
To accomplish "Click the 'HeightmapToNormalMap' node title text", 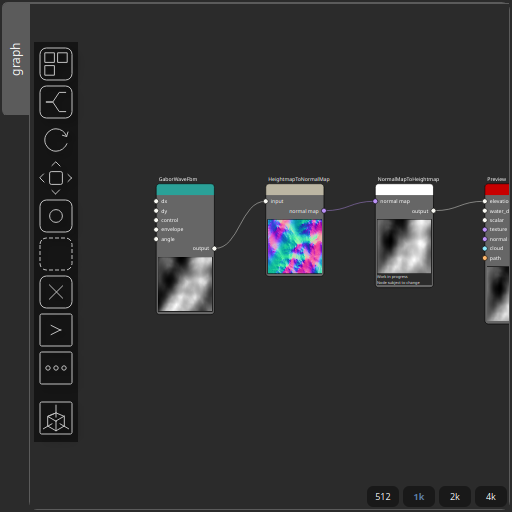I will pyautogui.click(x=299, y=179).
